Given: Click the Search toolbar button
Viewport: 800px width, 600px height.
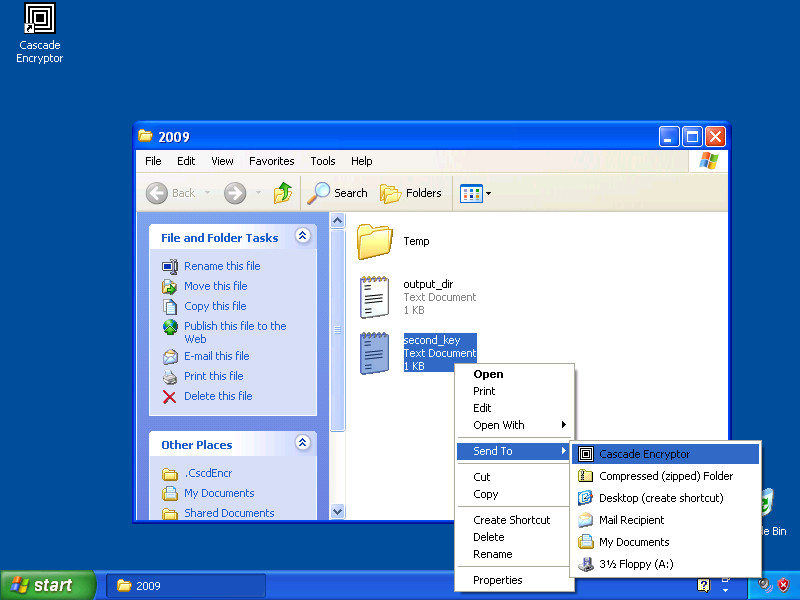Looking at the screenshot, I should coord(338,193).
